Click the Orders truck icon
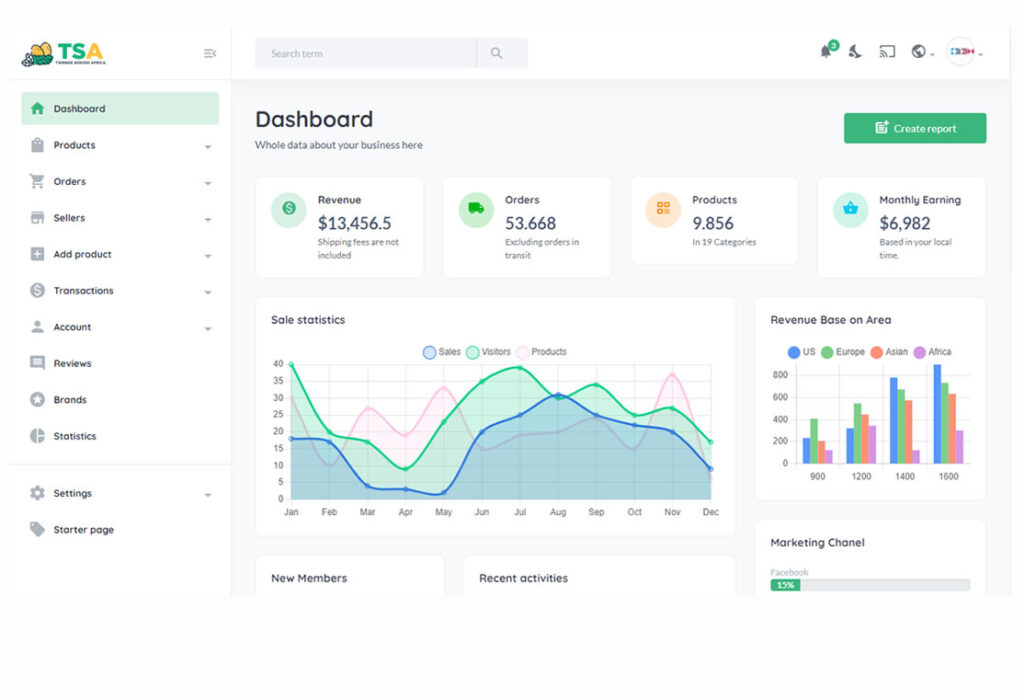The image size is (1024, 700). pyautogui.click(x=476, y=209)
